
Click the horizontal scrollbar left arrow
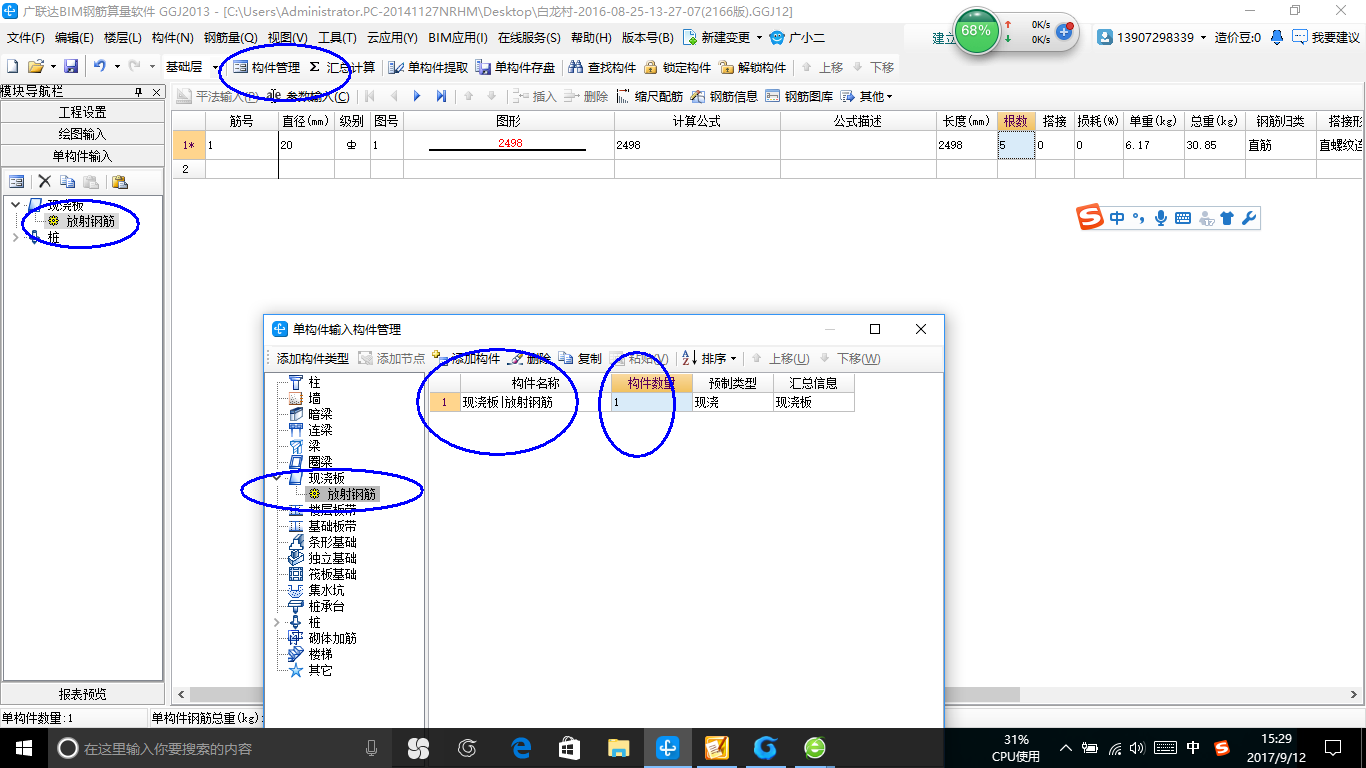181,694
